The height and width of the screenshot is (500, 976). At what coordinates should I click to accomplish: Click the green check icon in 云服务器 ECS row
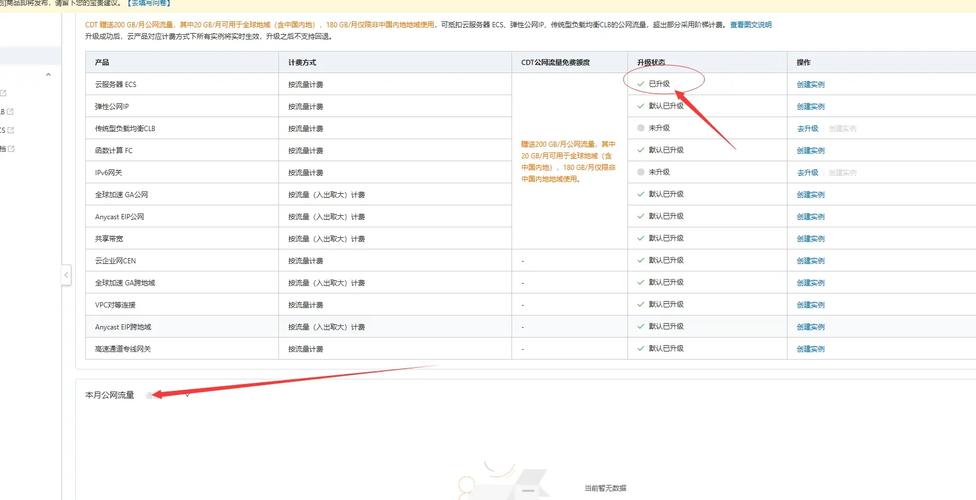pos(640,83)
